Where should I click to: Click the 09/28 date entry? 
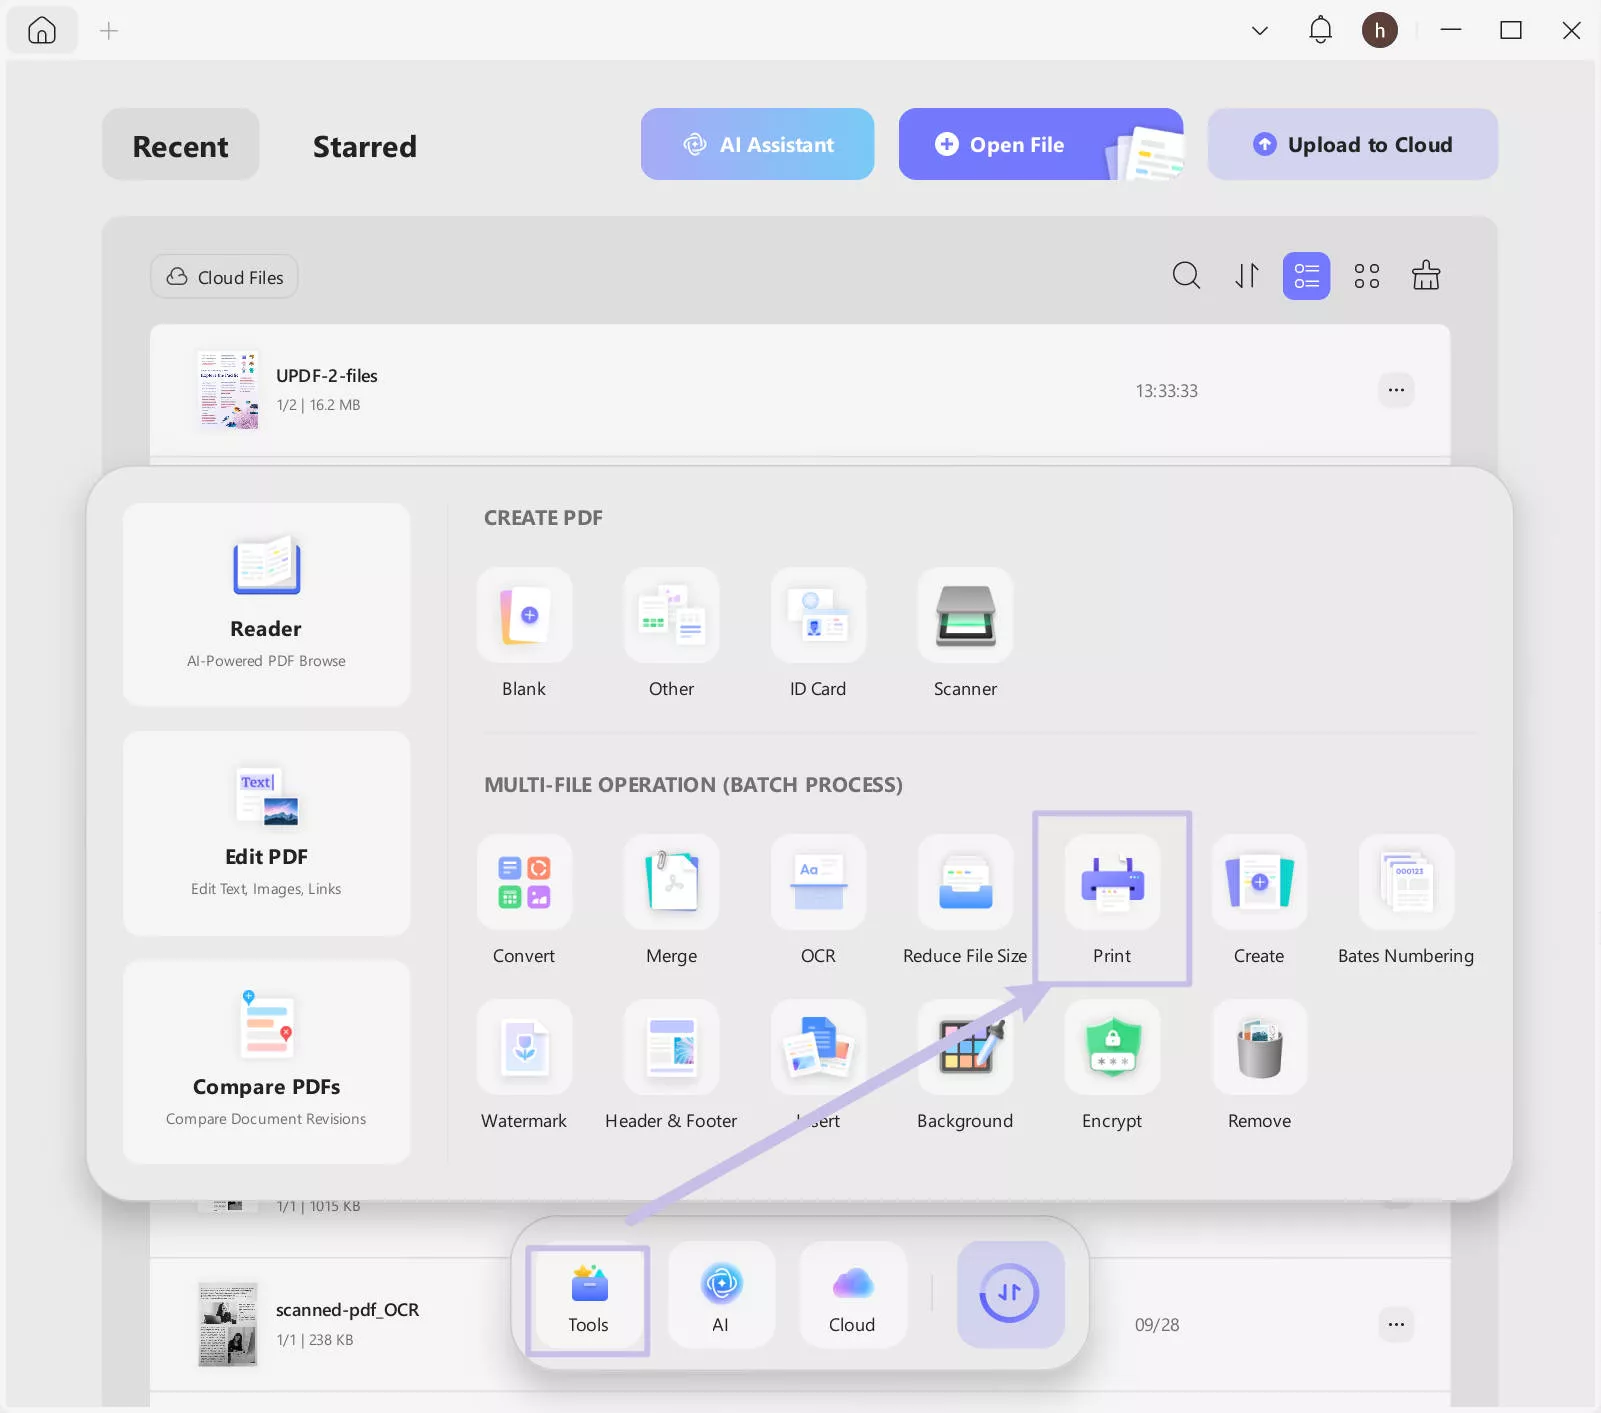[1157, 1325]
